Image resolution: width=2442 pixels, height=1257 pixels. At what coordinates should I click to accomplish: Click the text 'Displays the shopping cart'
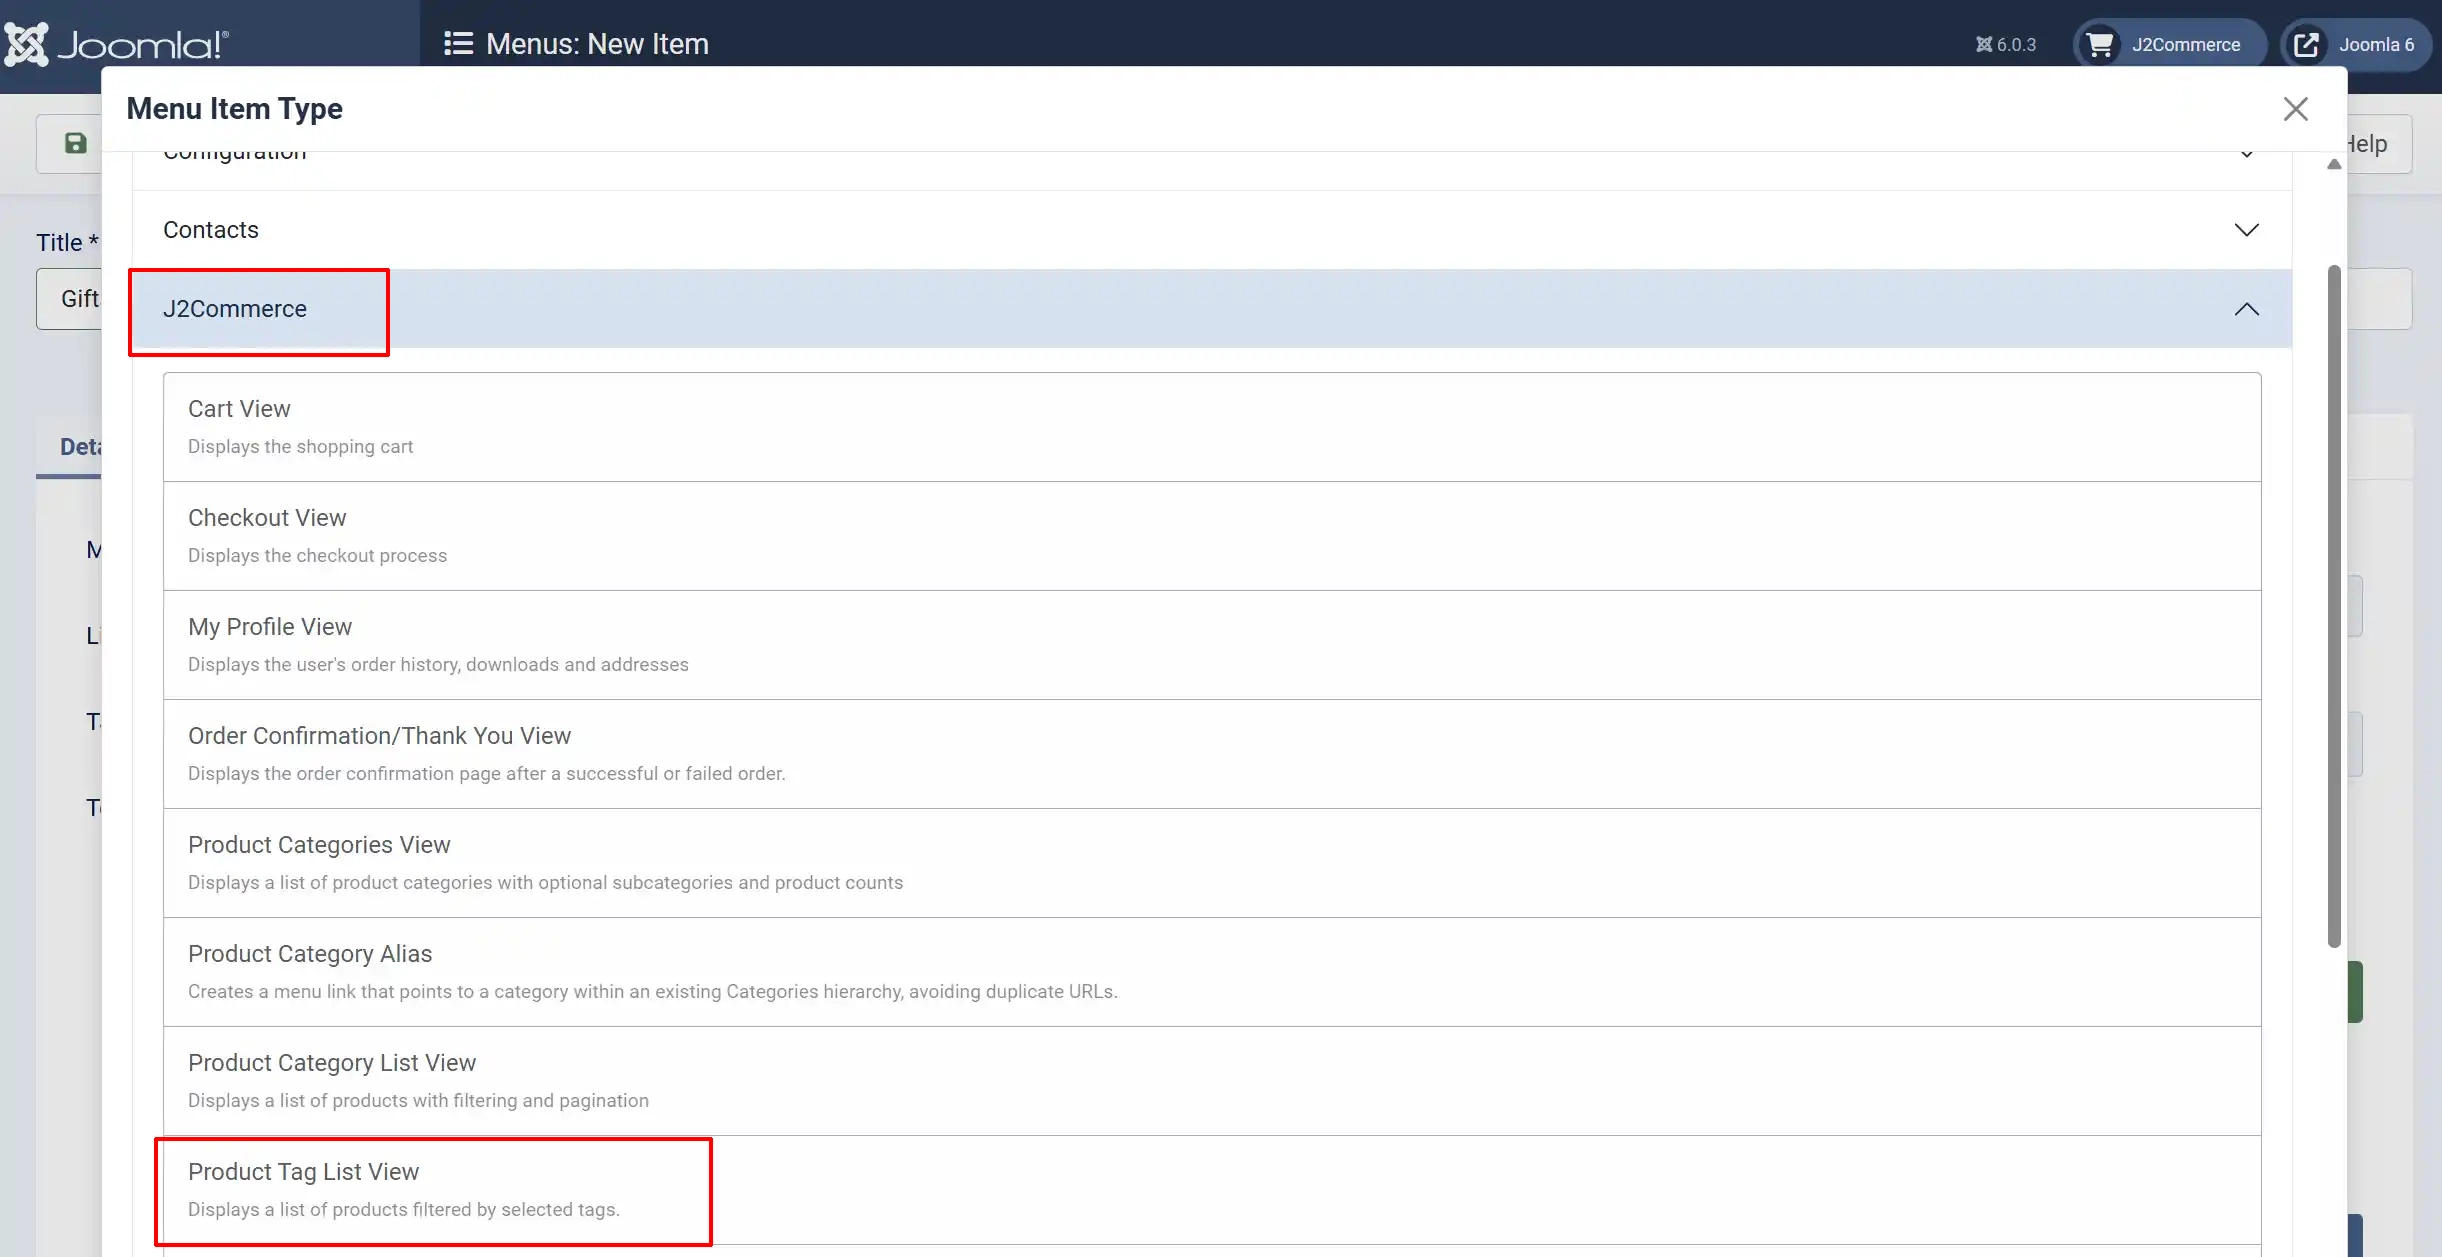(x=300, y=447)
